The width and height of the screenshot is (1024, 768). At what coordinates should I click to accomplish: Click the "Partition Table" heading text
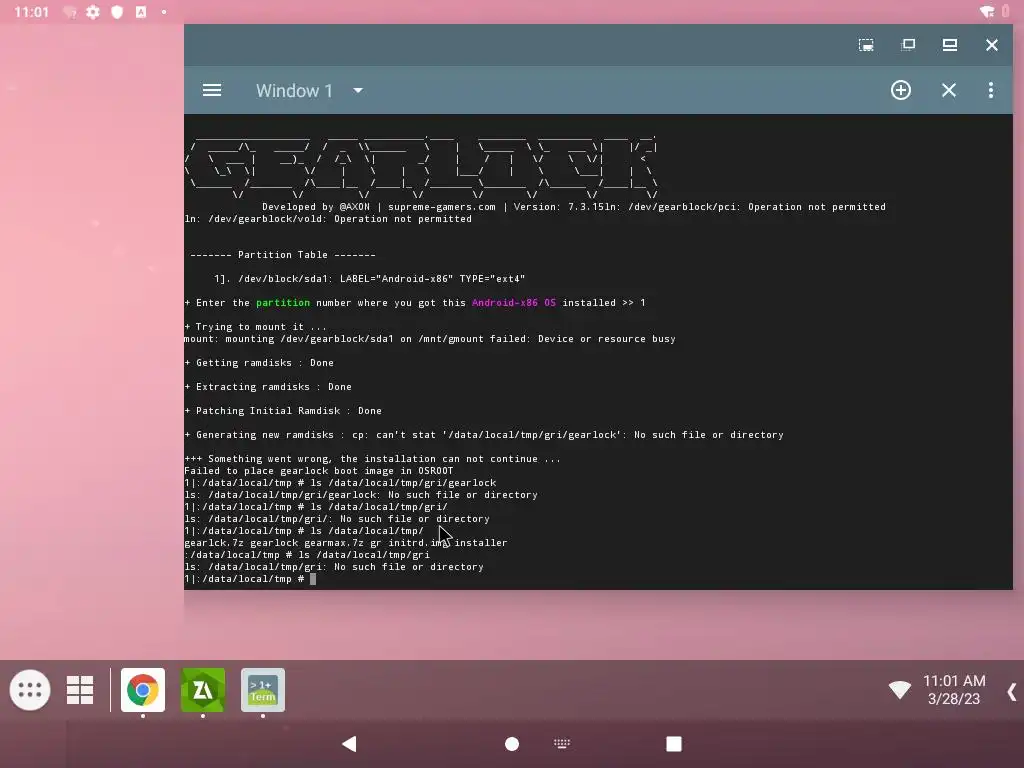point(283,255)
